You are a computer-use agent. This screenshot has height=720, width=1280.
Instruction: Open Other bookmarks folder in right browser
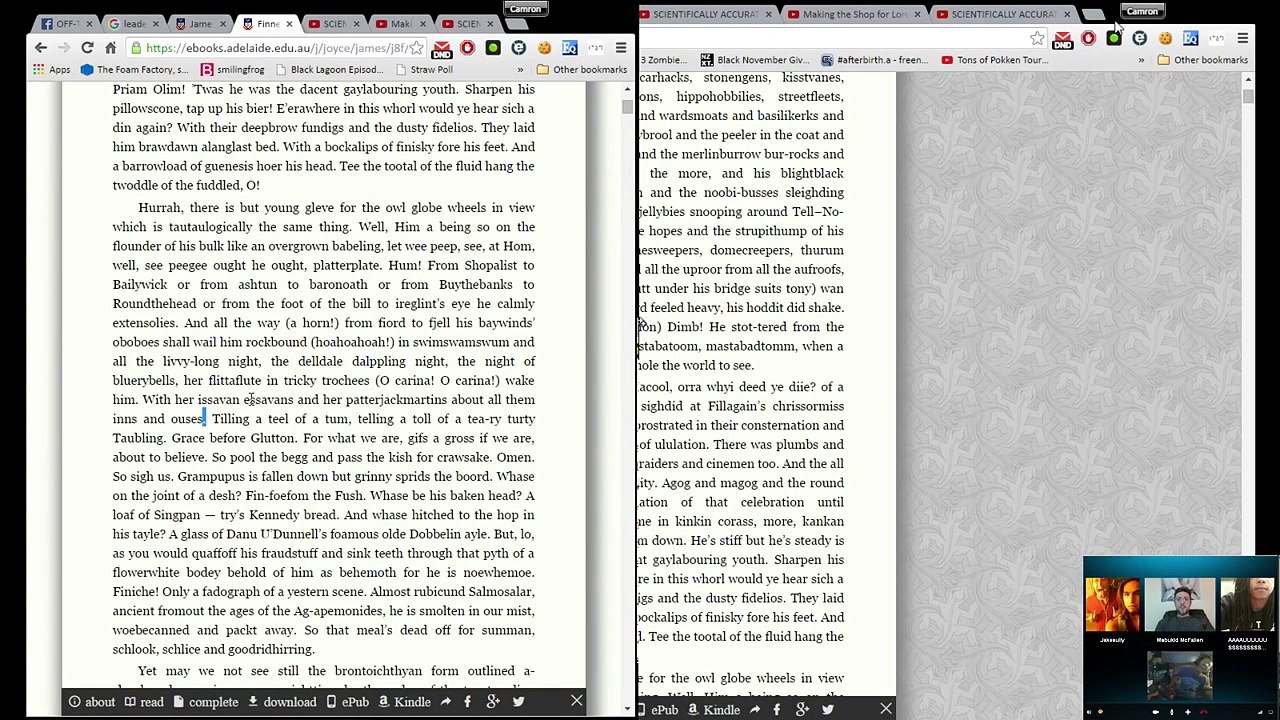pyautogui.click(x=1203, y=60)
